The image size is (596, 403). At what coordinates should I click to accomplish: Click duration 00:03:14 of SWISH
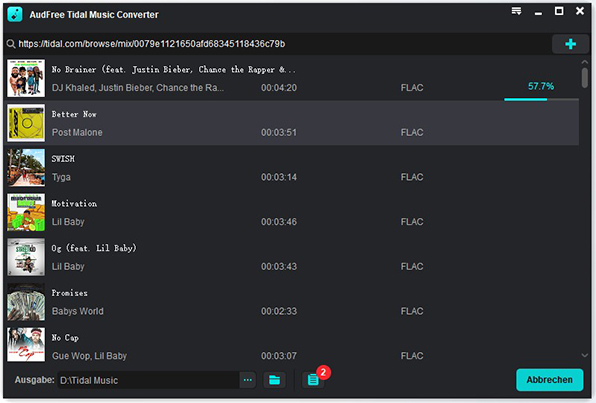pos(279,177)
